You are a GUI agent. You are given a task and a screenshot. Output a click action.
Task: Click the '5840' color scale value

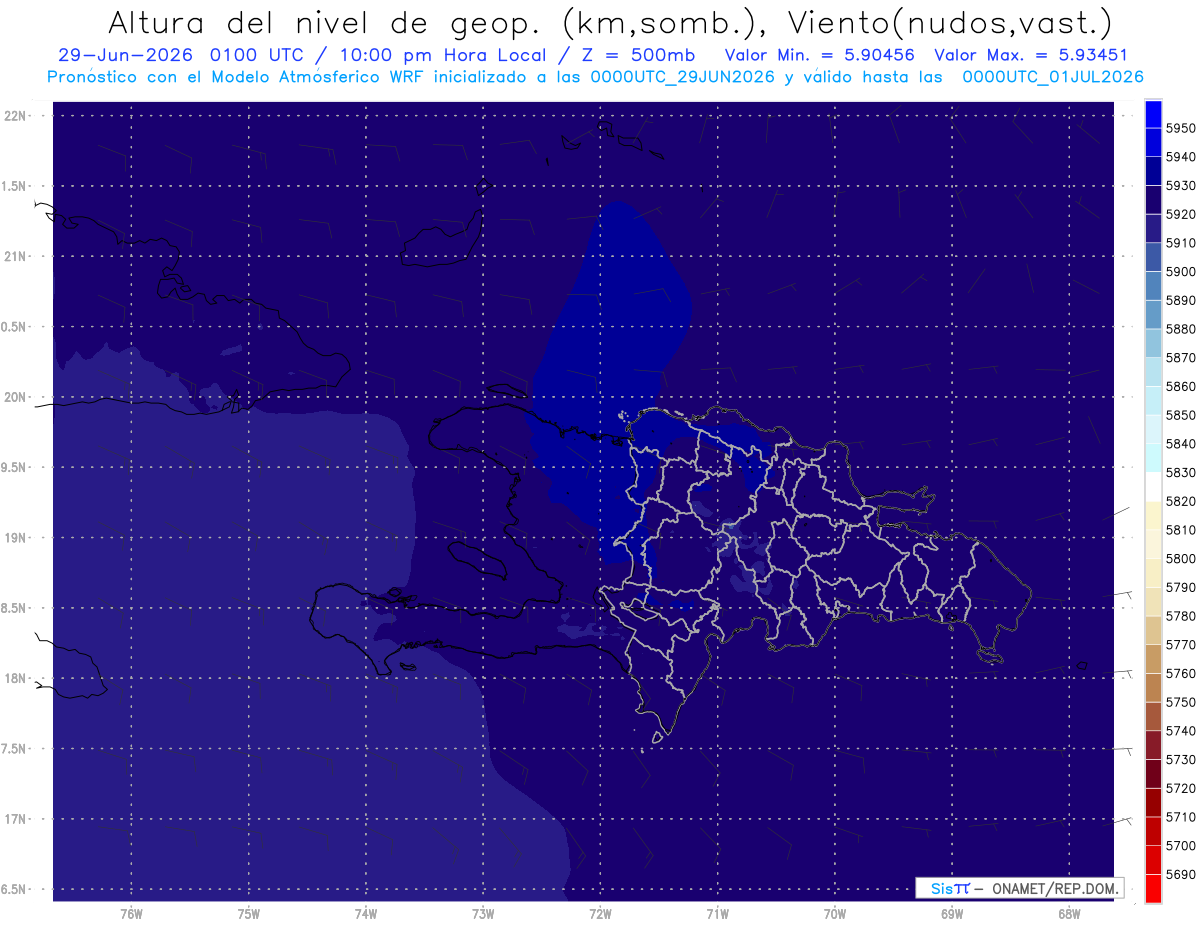tap(1181, 444)
